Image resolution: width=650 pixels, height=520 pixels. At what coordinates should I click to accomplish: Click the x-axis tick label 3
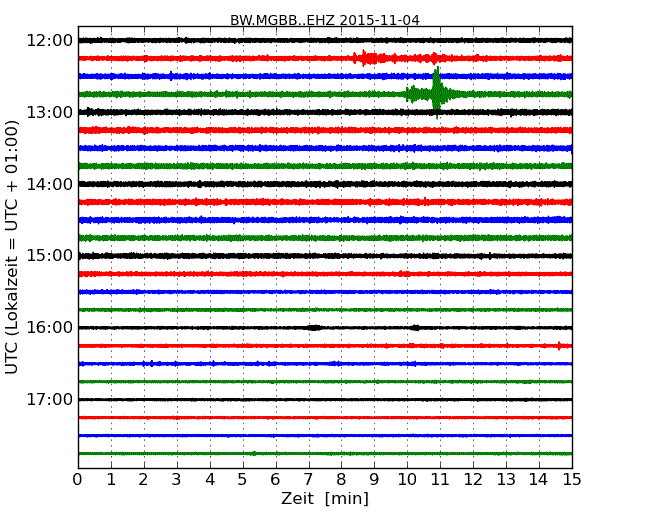(177, 480)
